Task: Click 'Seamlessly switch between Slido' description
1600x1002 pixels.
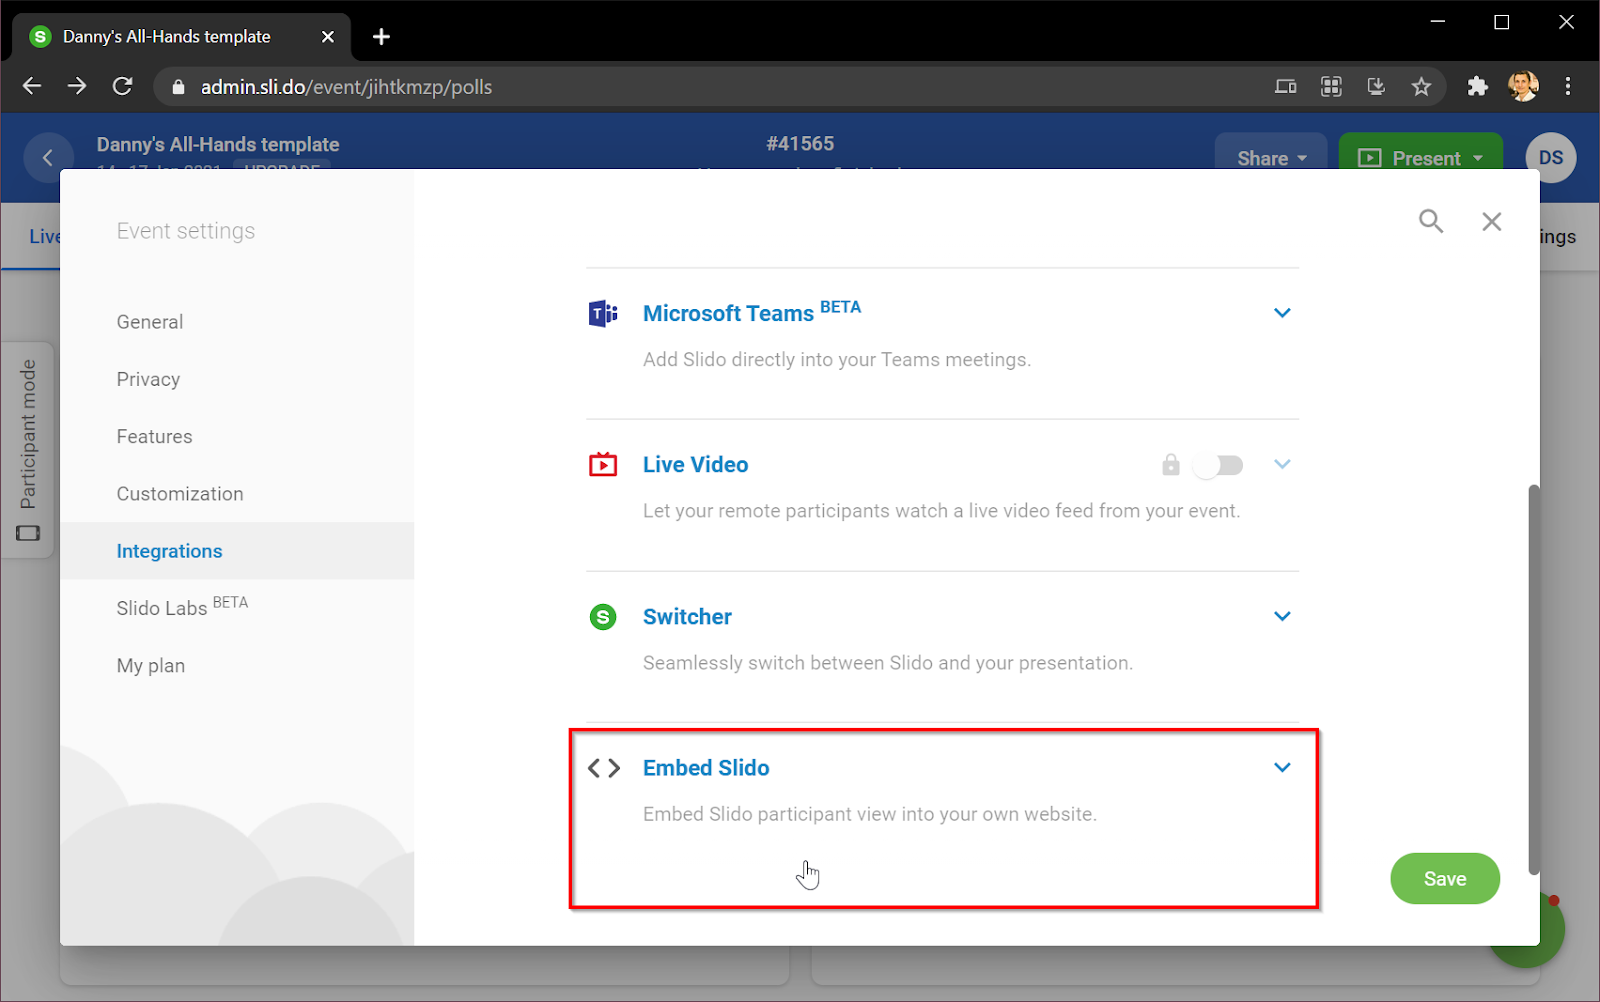Action: pyautogui.click(x=888, y=663)
